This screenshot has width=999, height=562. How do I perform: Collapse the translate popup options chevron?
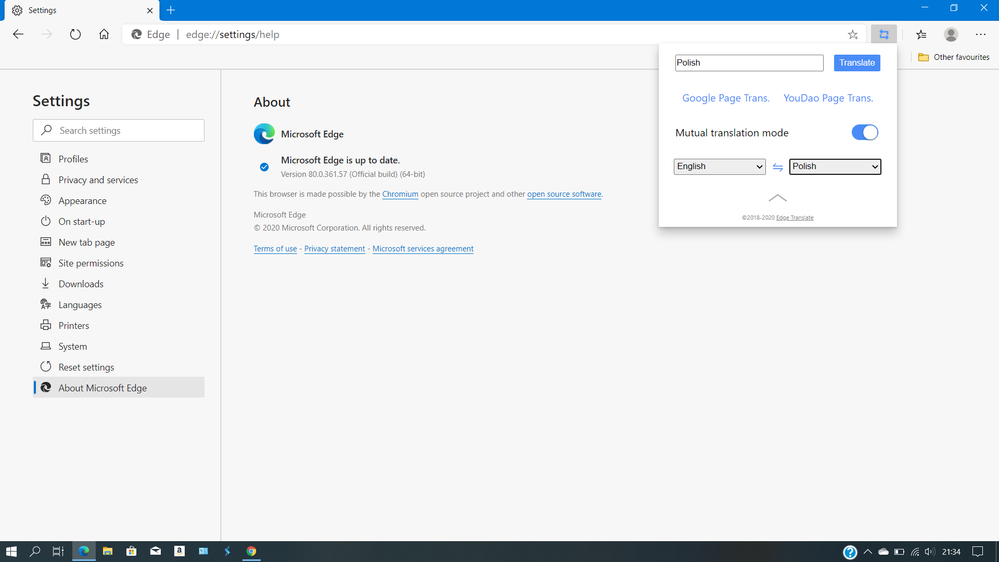point(777,198)
